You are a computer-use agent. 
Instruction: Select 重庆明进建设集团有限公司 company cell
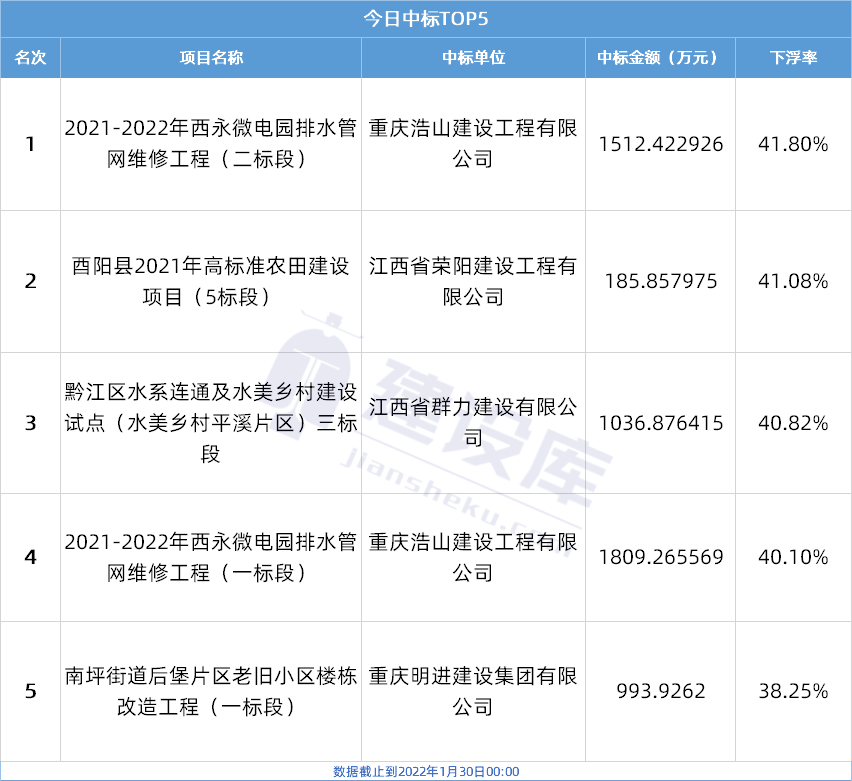point(473,691)
